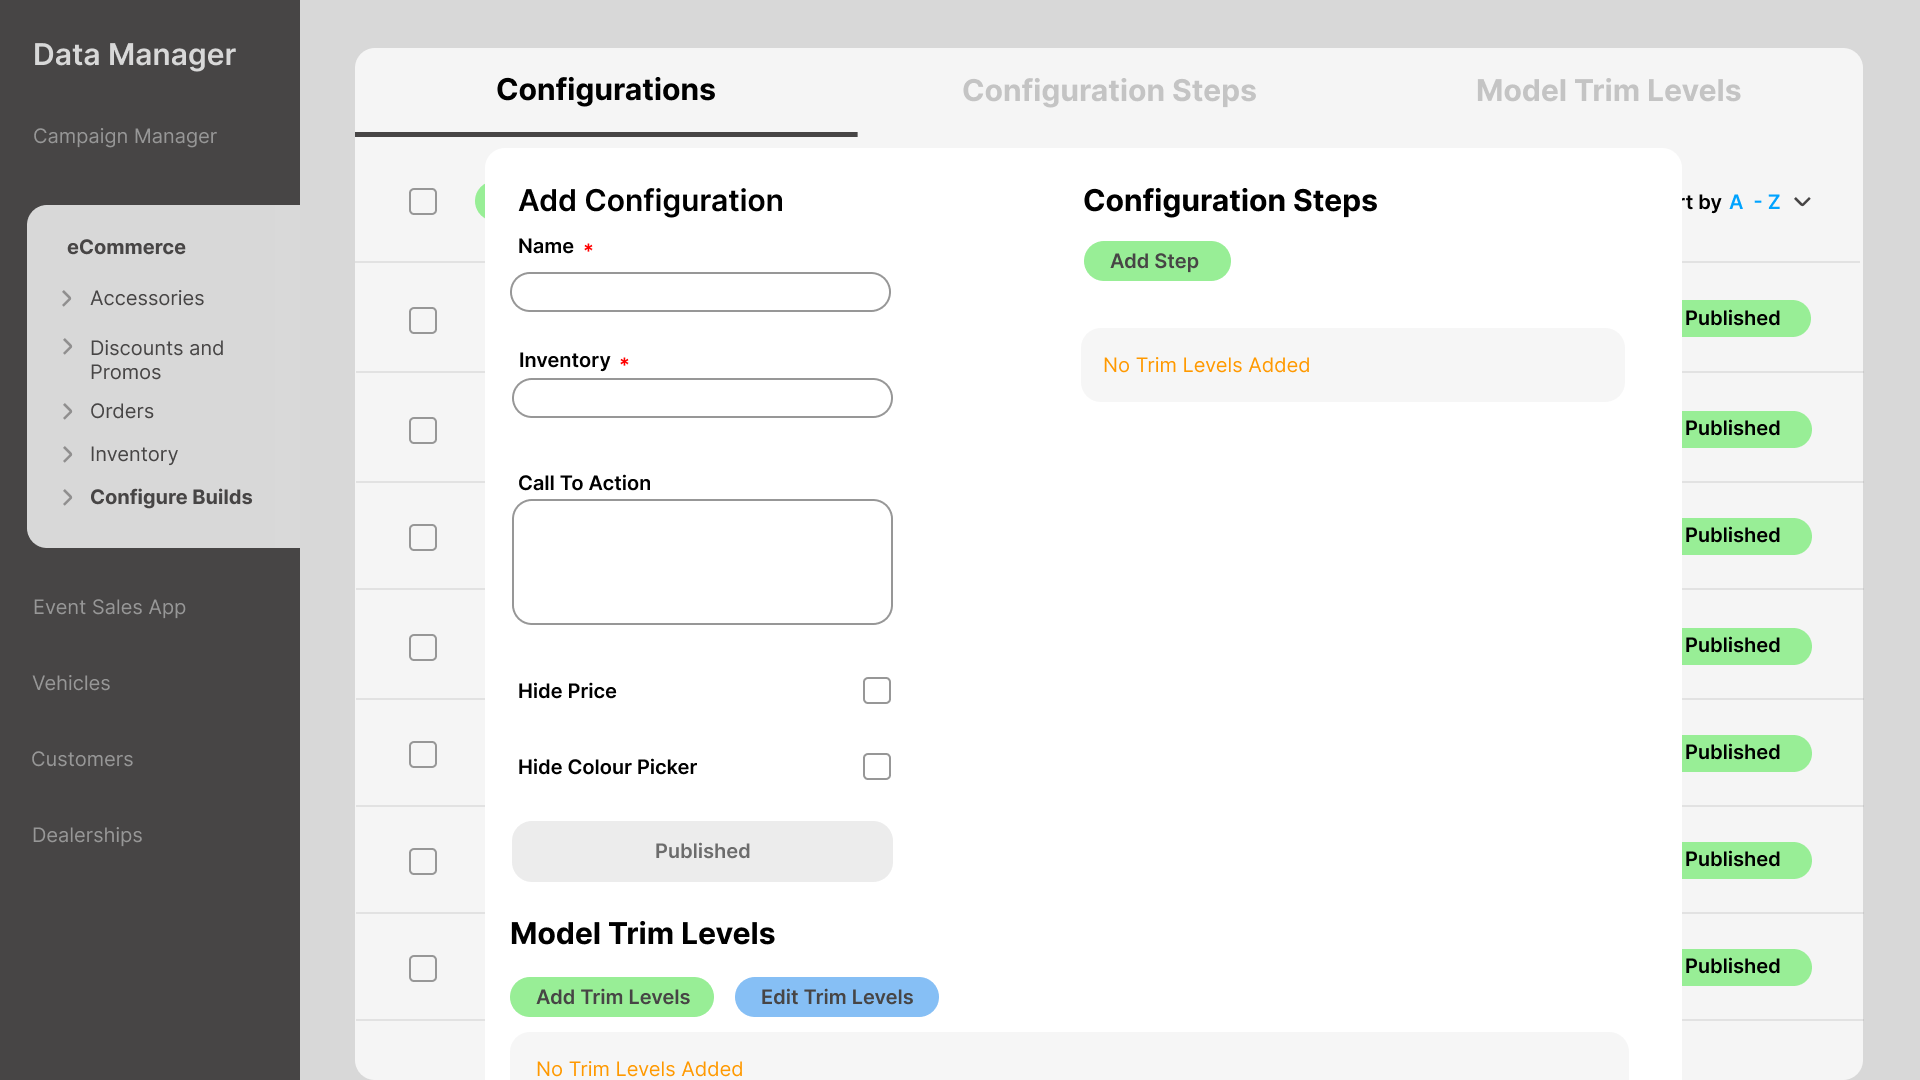Open the A-Z sort dropdown
The image size is (1920, 1080).
point(1803,202)
